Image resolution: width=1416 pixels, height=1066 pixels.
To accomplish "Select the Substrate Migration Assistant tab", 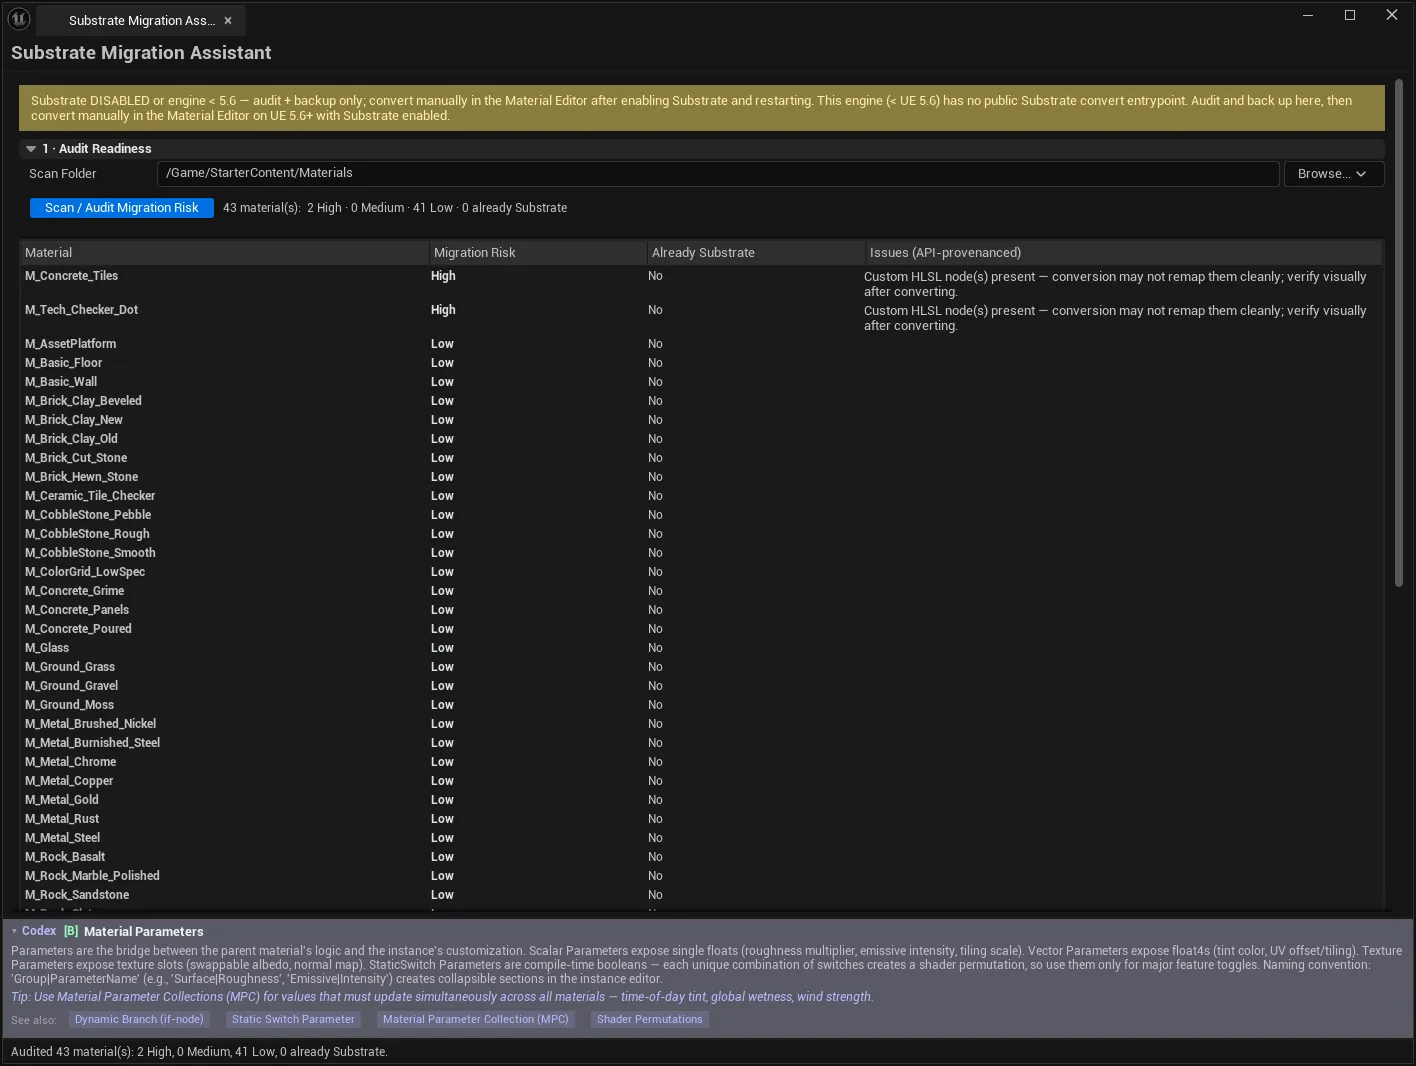I will (141, 20).
